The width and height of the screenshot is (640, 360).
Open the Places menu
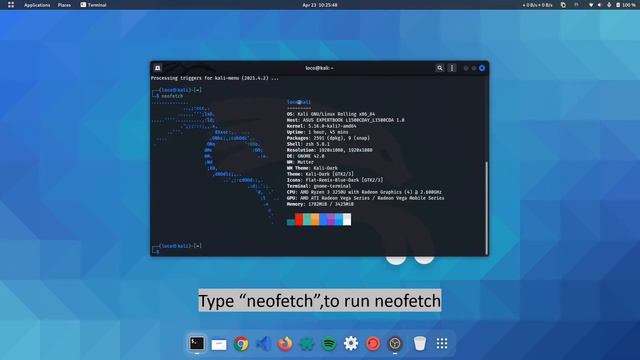pyautogui.click(x=64, y=5)
